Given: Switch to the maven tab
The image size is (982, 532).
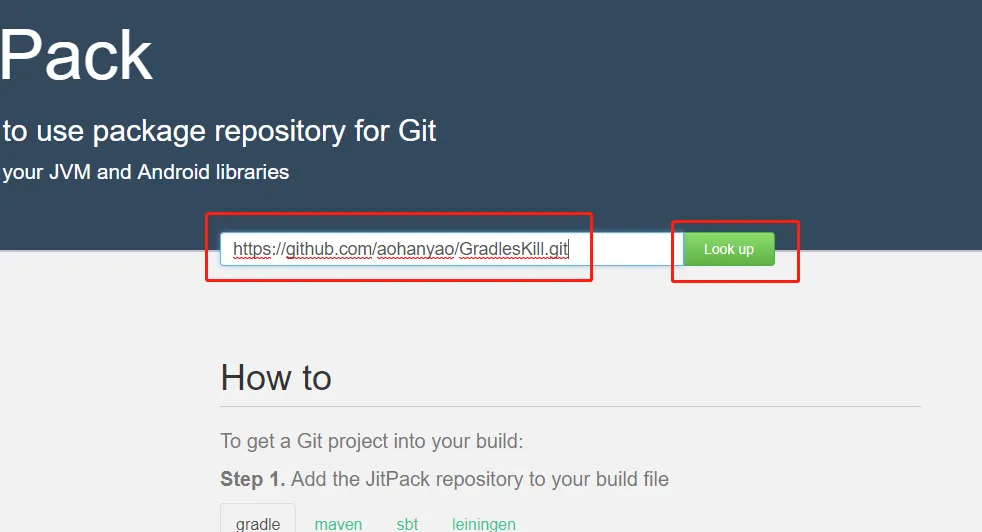Looking at the screenshot, I should [x=338, y=523].
